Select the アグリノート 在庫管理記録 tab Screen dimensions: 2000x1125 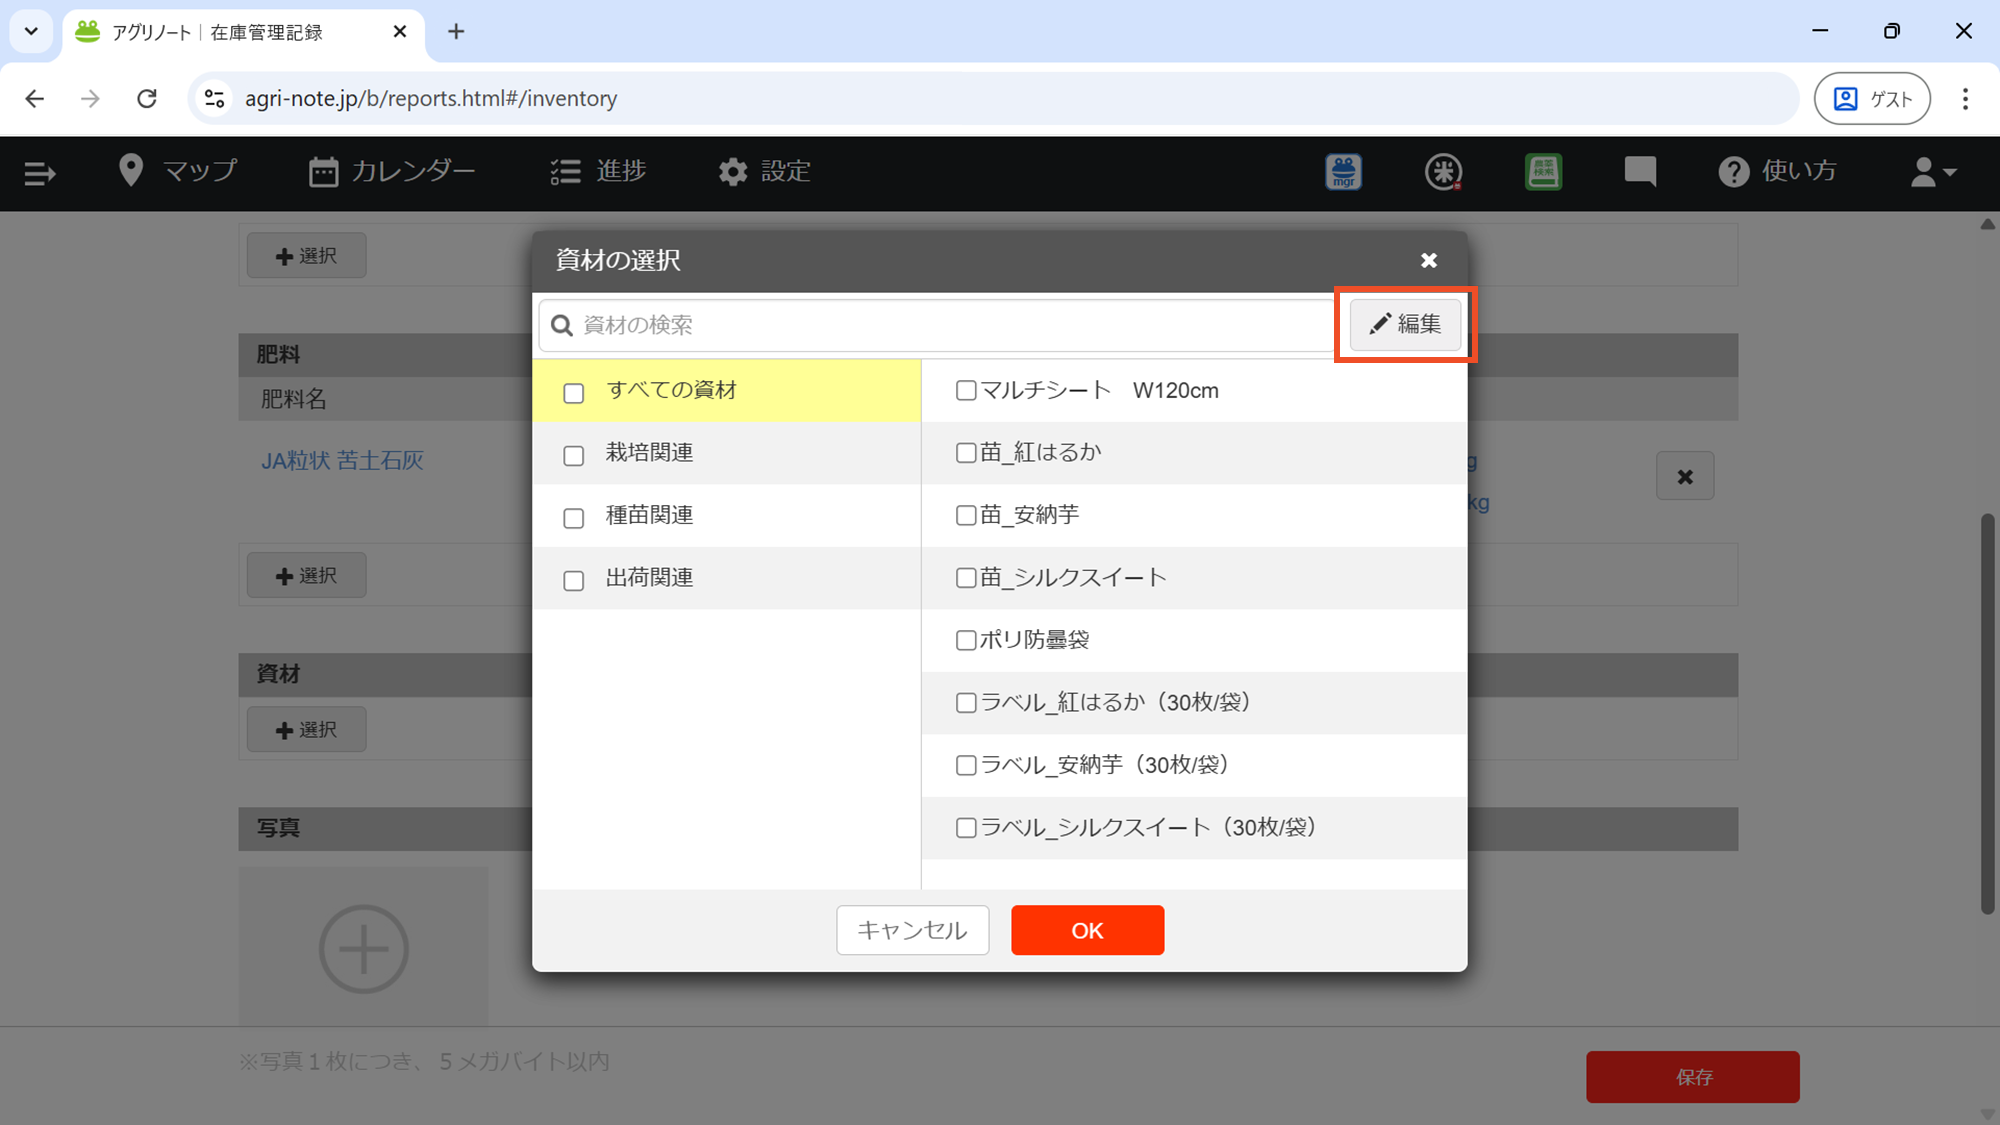pos(244,32)
